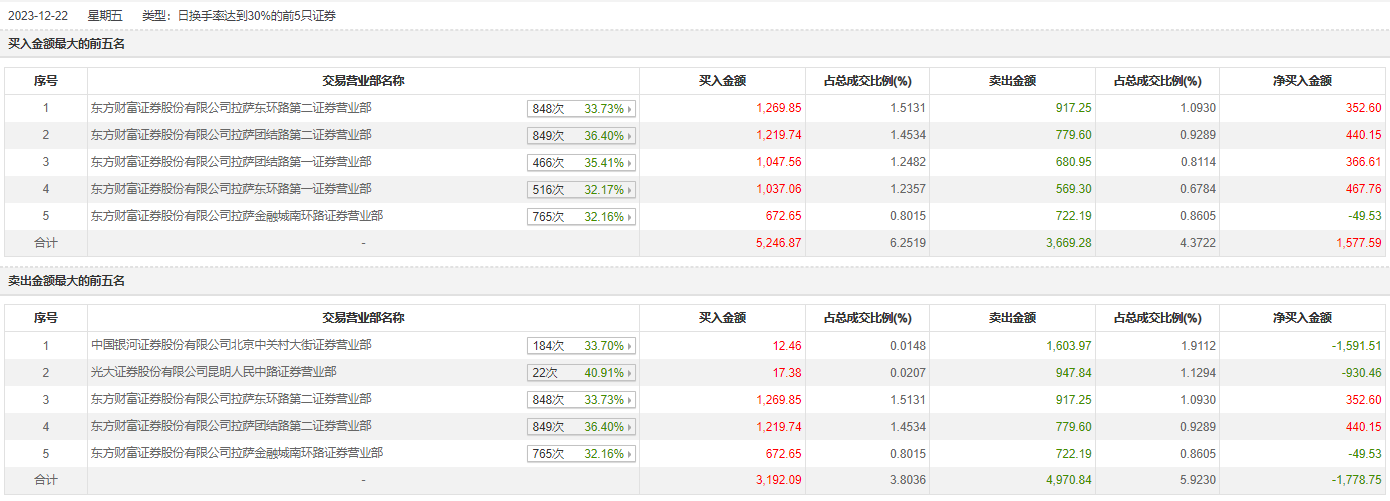This screenshot has height=501, width=1390.
Task: Click 拉萨金融城南环路证券营业部 in the sell-side table
Action: (x=237, y=453)
